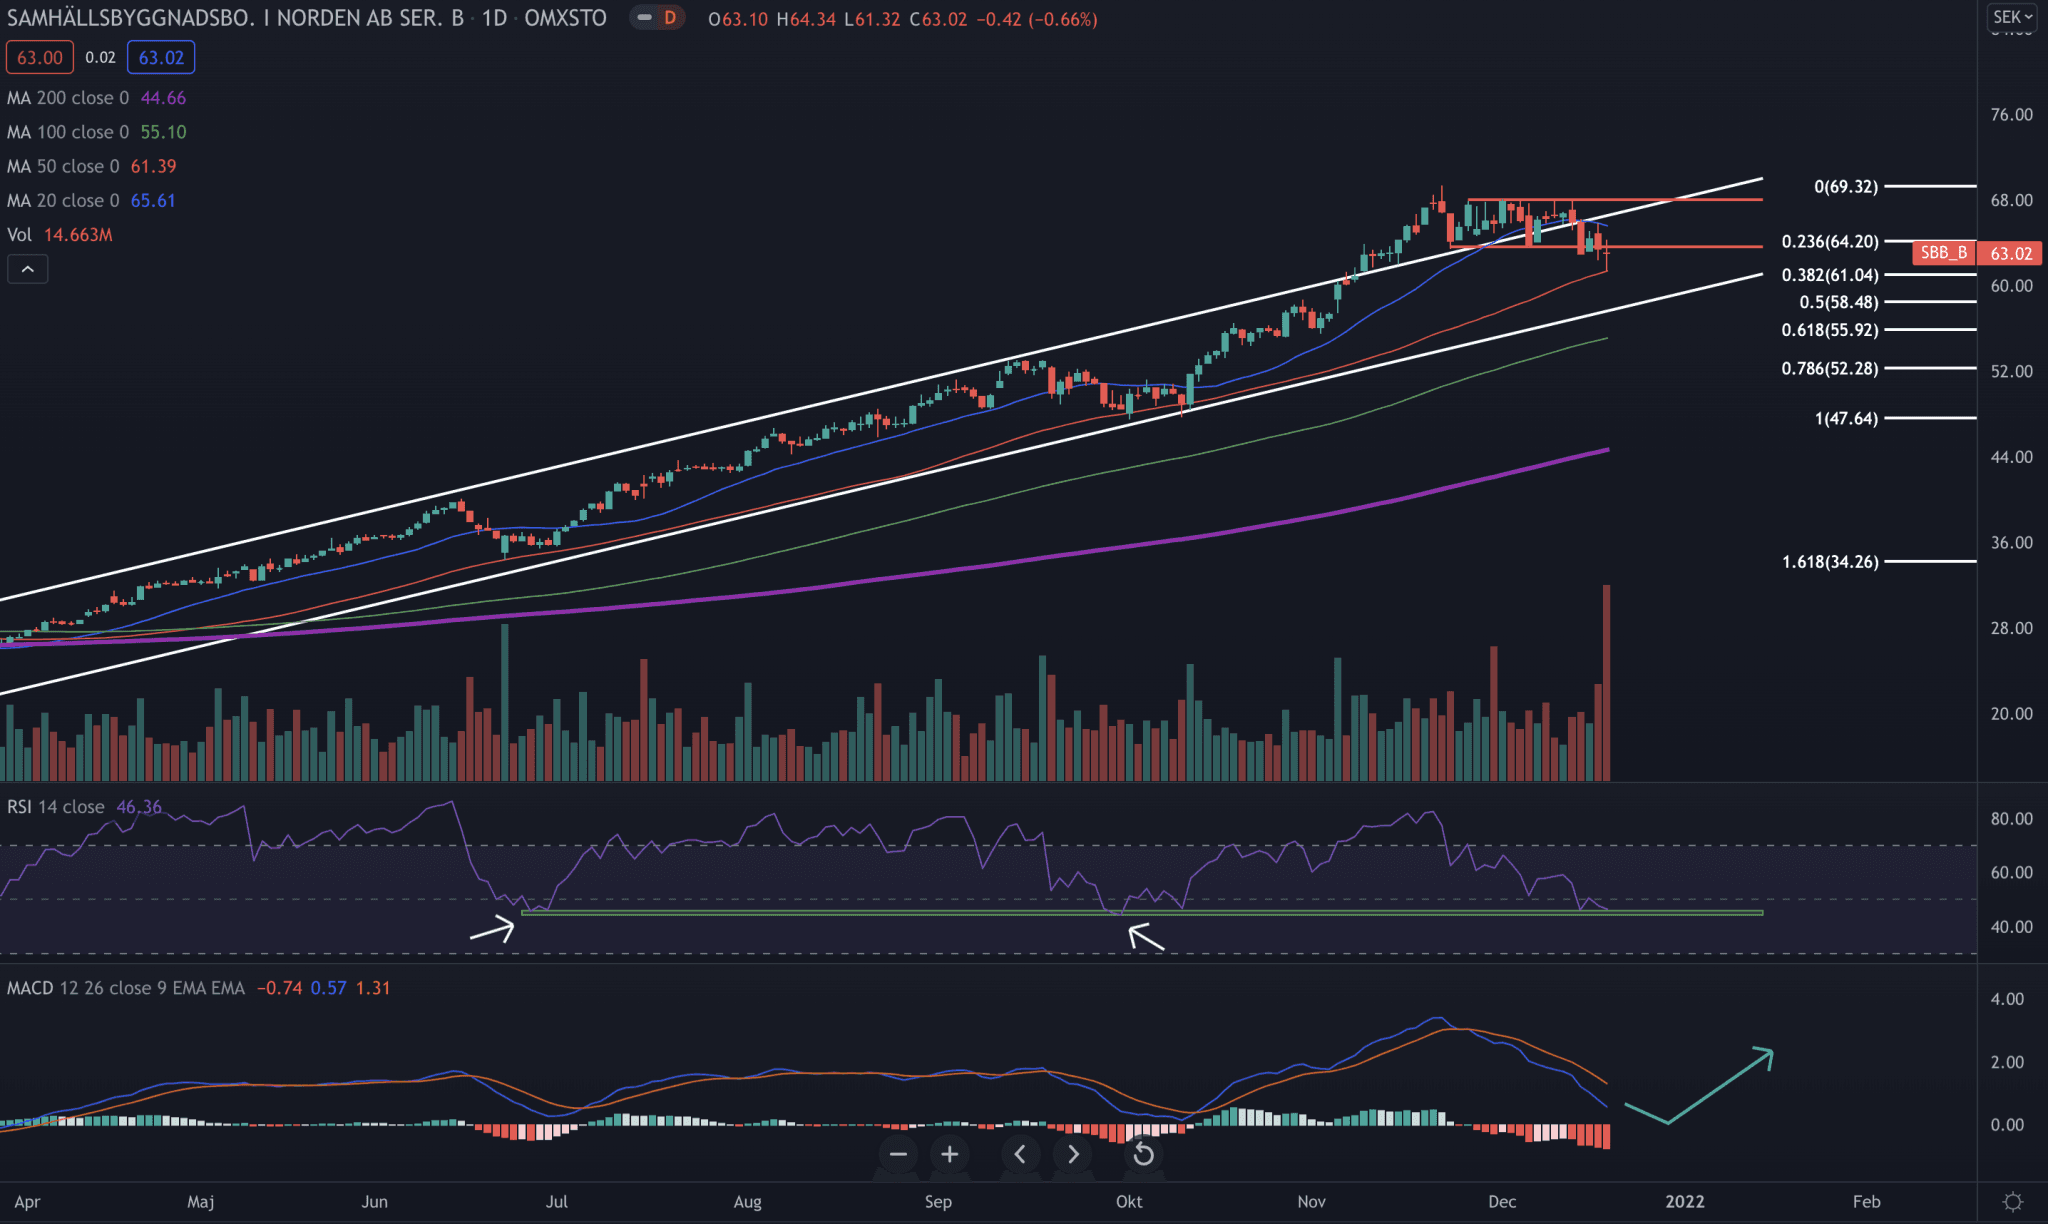Click the 0.618(55.92) Fibonacci level label
The height and width of the screenshot is (1224, 2048).
[x=1829, y=330]
